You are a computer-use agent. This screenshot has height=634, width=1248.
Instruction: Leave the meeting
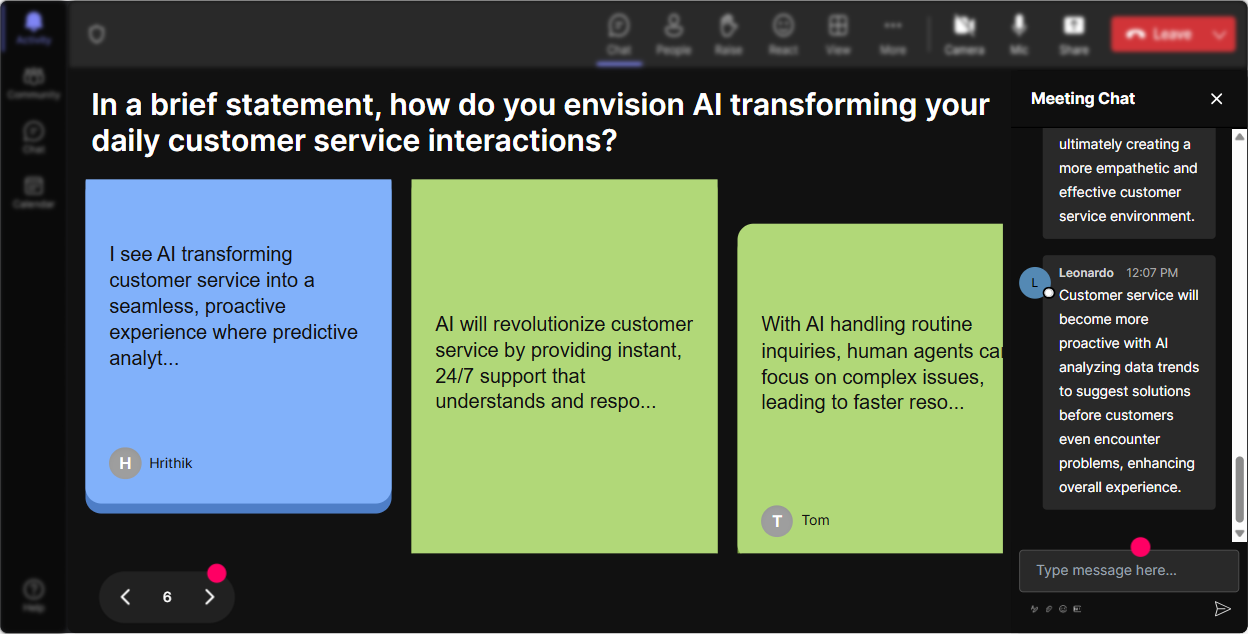click(1159, 34)
